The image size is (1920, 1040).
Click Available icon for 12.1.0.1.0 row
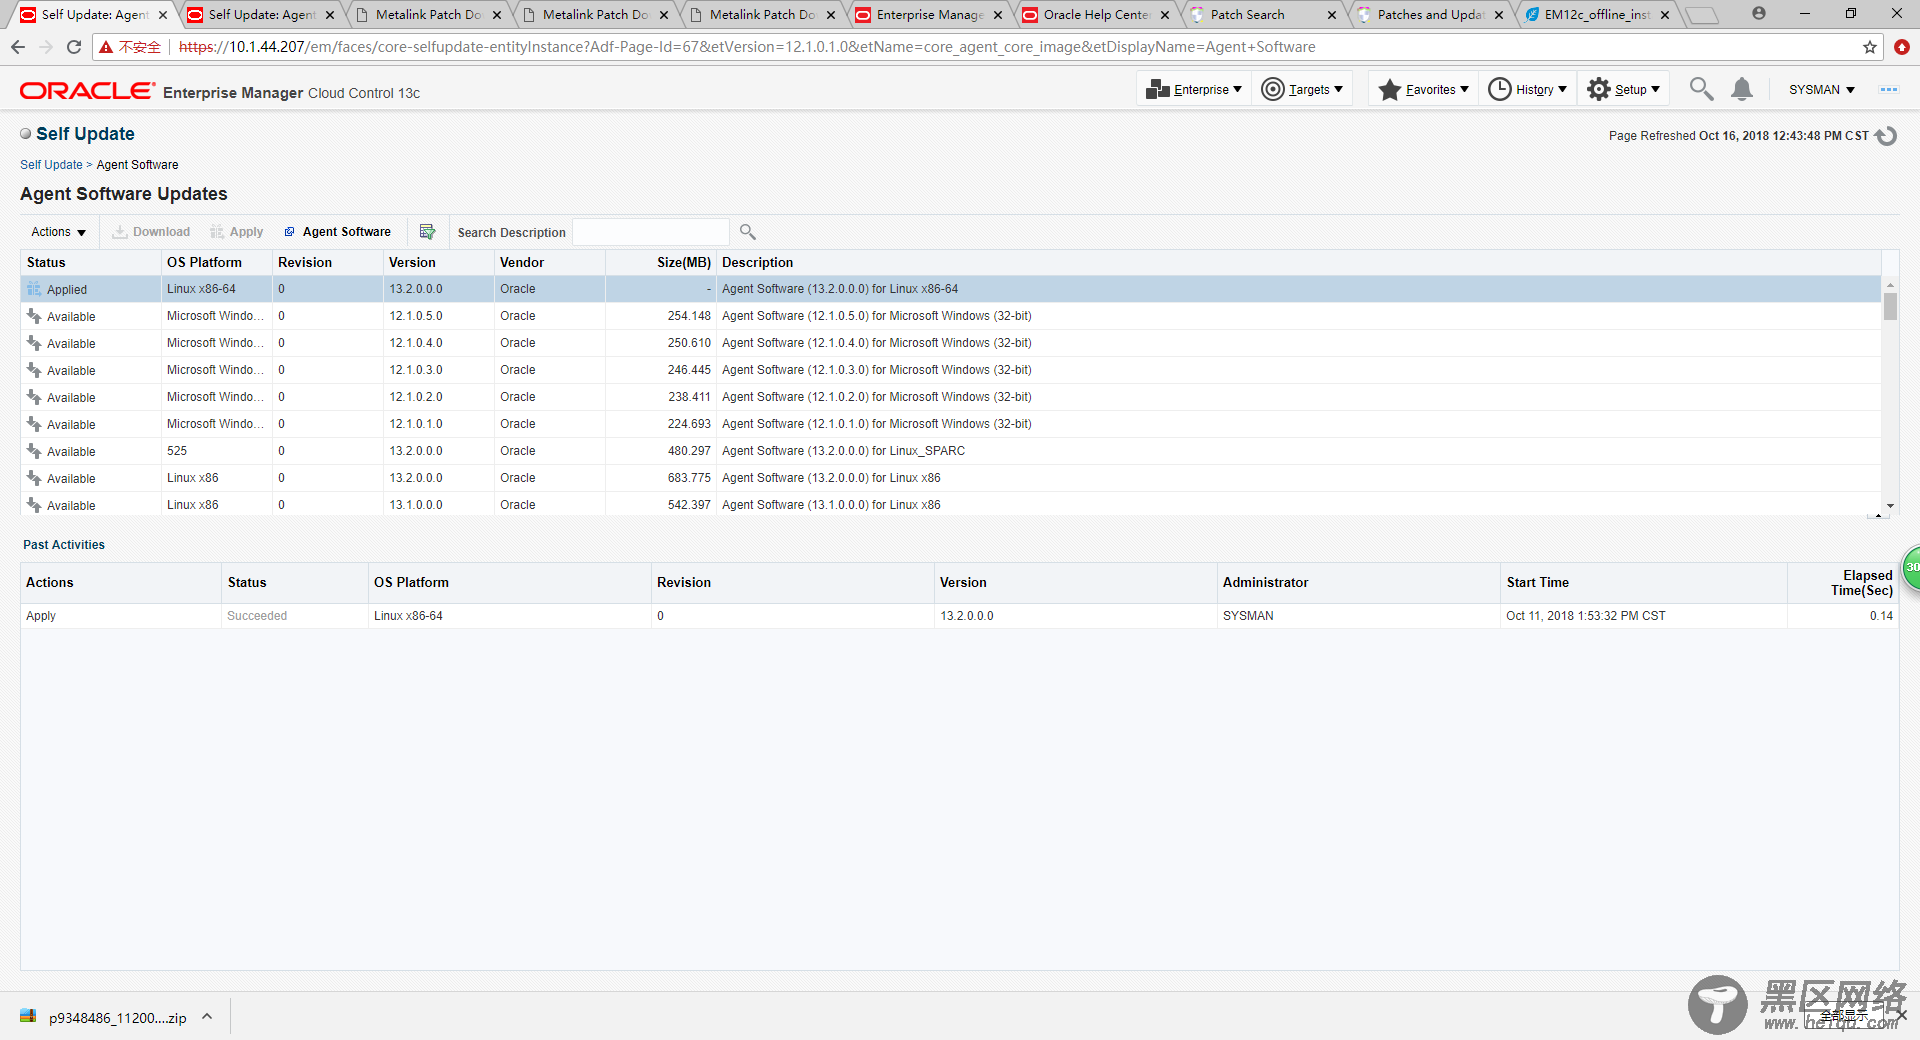click(x=34, y=424)
